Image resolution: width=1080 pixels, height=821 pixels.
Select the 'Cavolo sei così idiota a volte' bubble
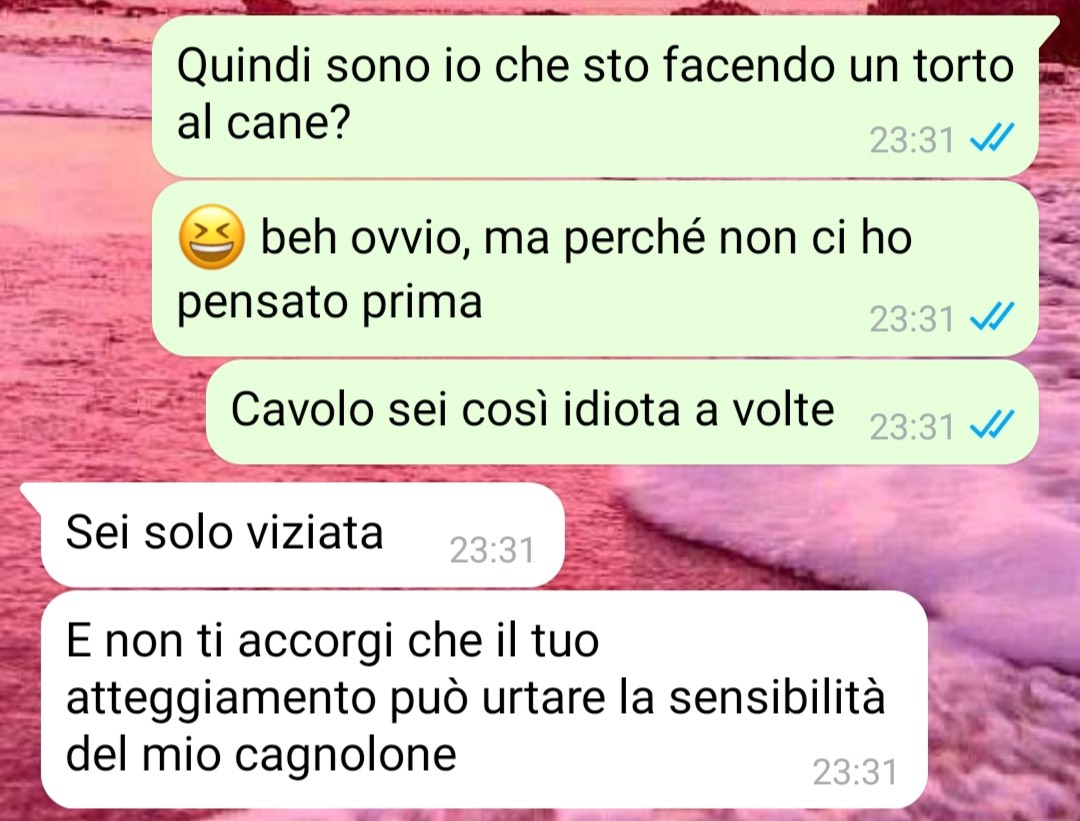click(622, 412)
